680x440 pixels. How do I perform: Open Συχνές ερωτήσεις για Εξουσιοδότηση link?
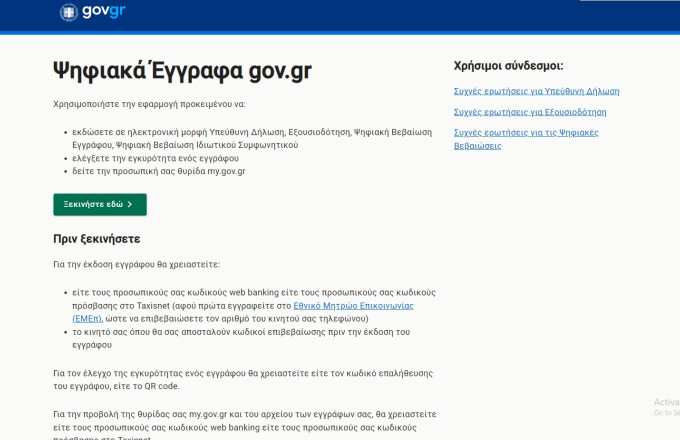[x=530, y=112]
